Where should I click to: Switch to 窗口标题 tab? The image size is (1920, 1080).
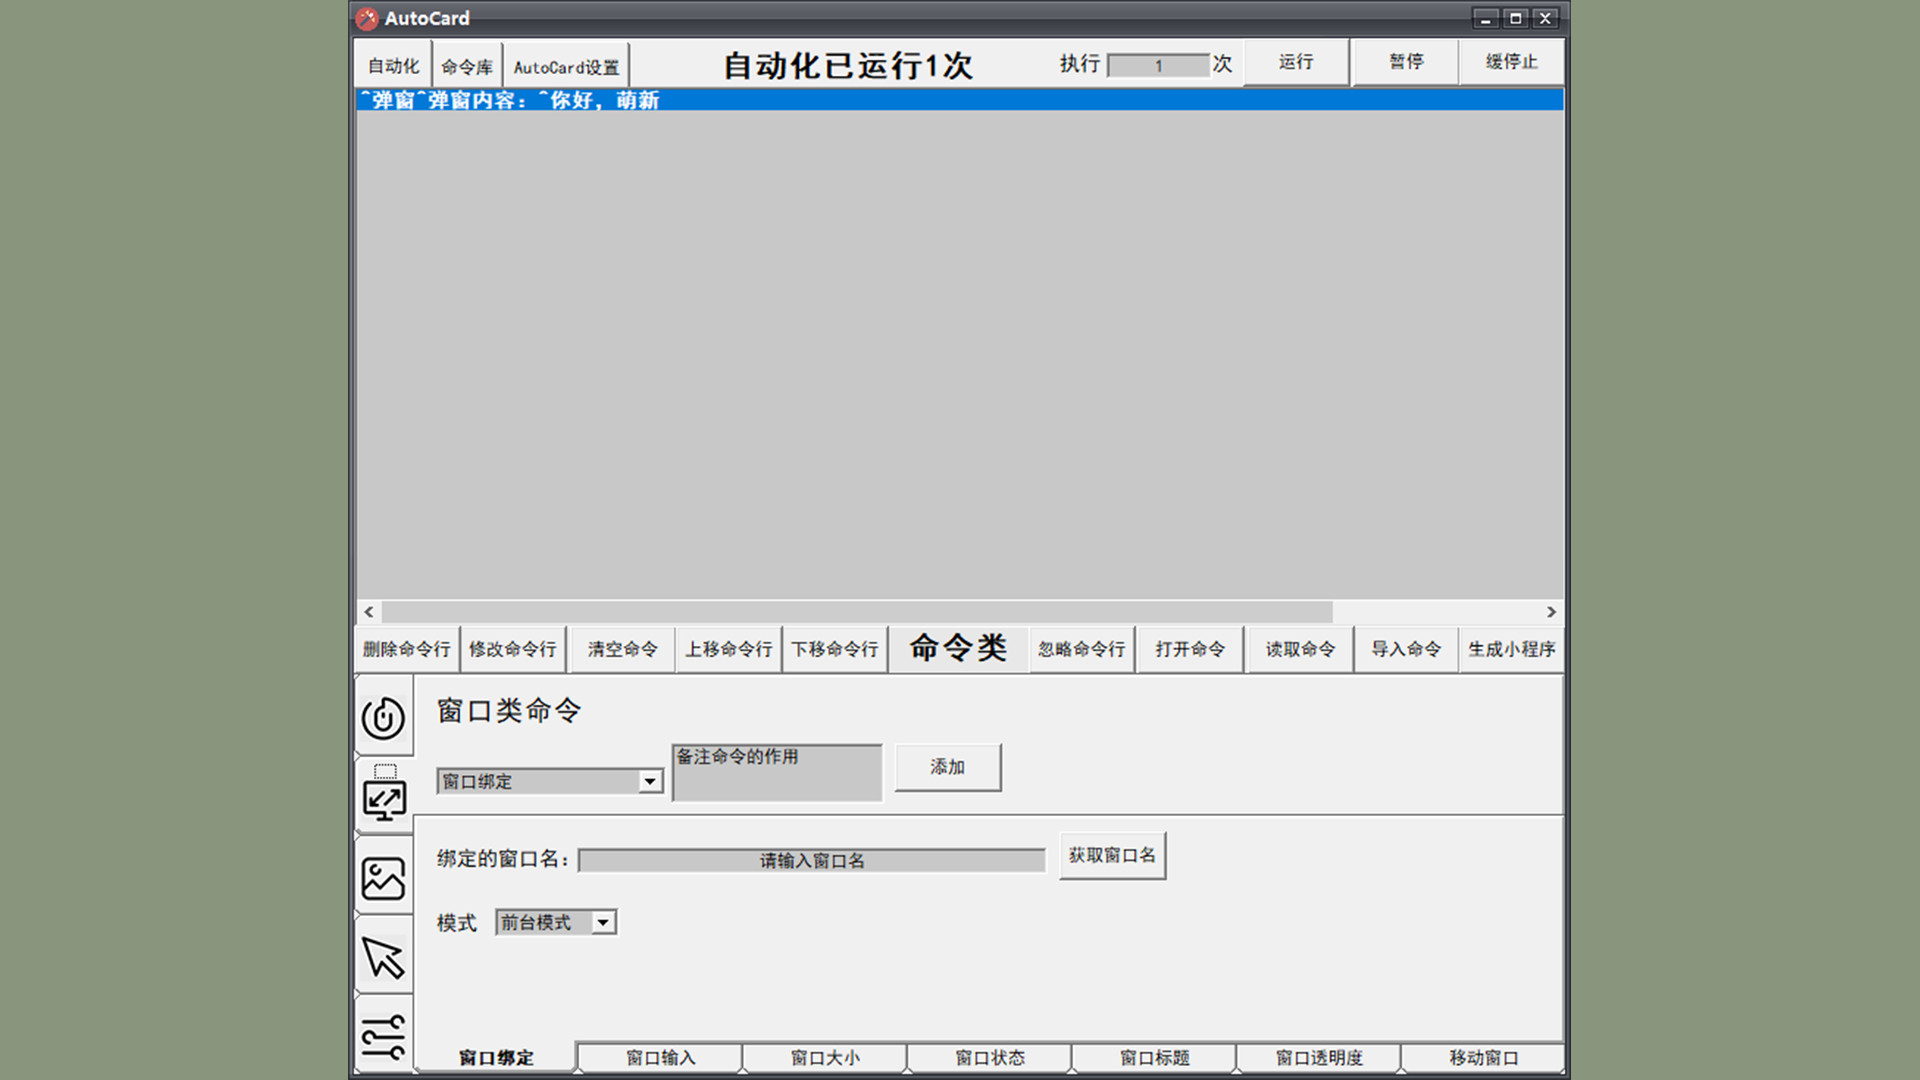click(1155, 1058)
